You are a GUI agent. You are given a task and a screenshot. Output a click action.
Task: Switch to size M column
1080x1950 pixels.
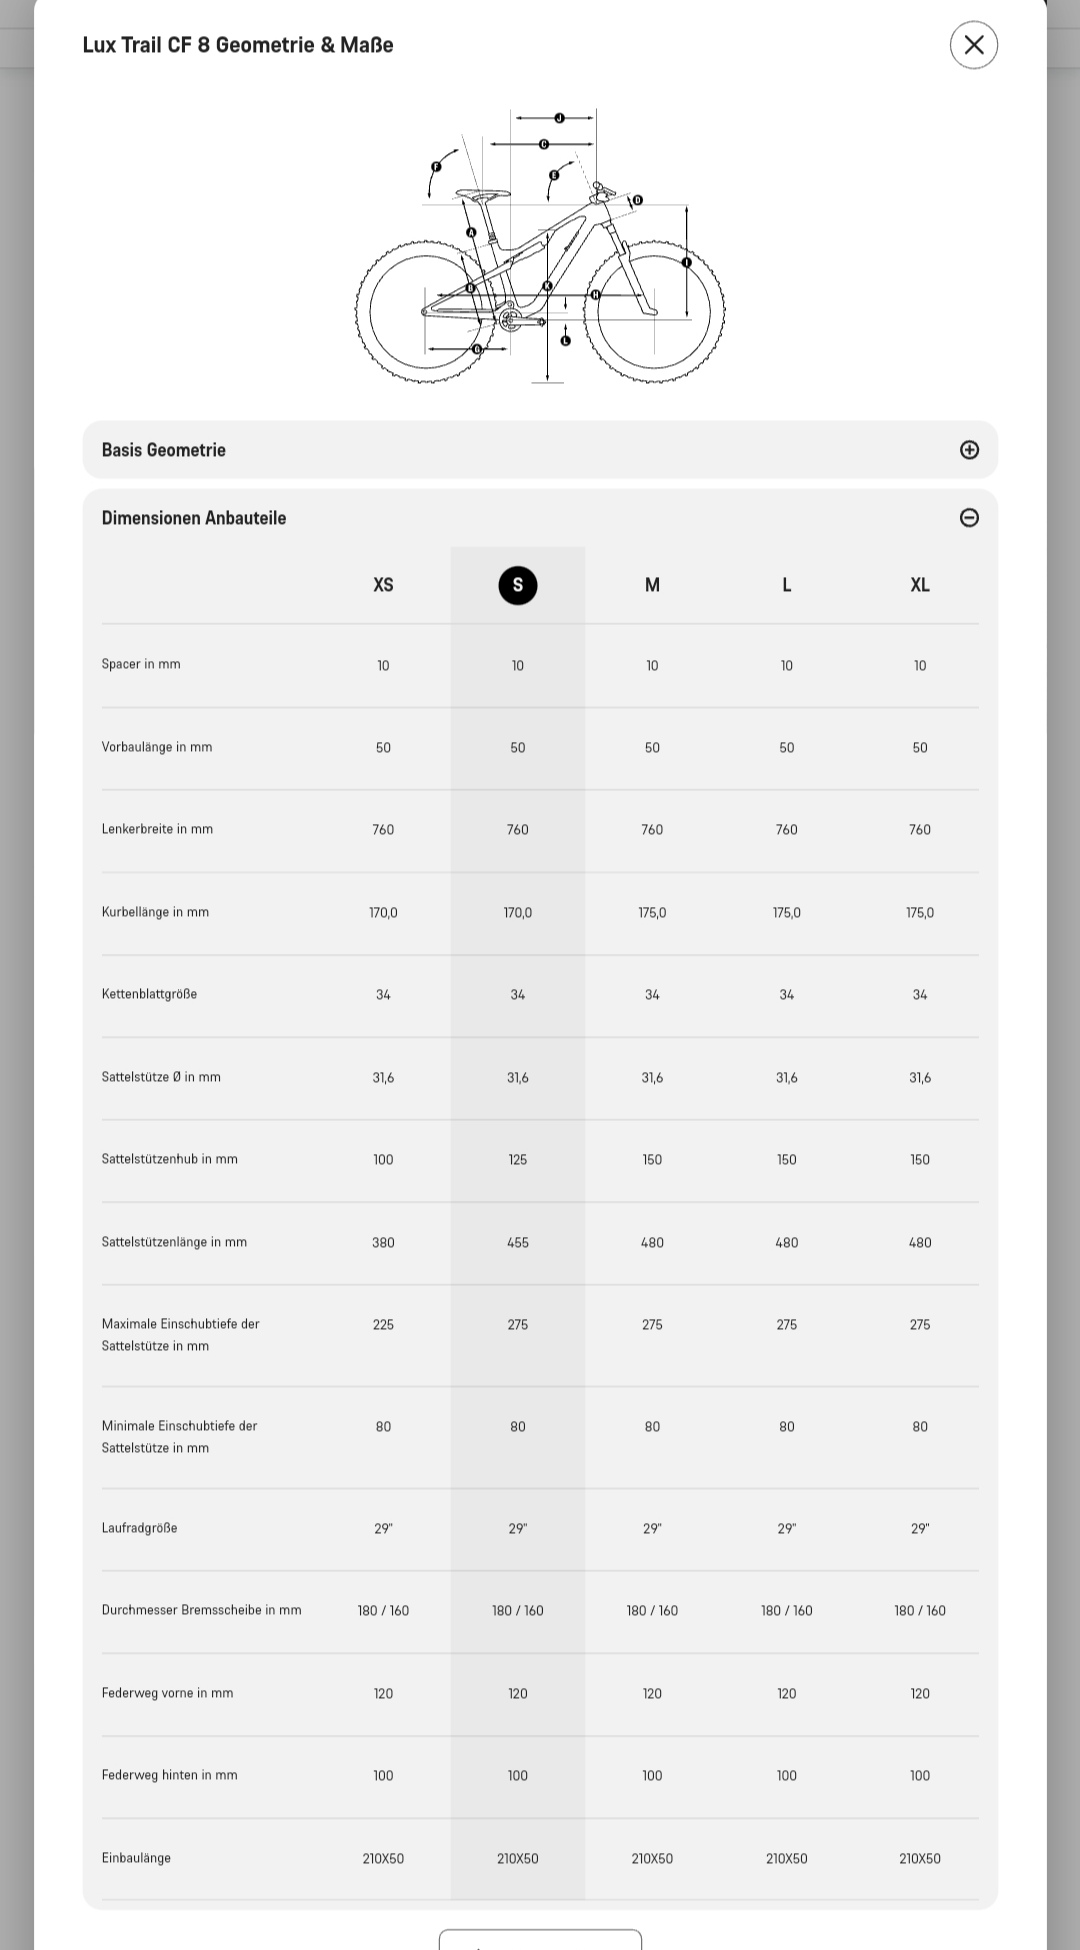652,585
